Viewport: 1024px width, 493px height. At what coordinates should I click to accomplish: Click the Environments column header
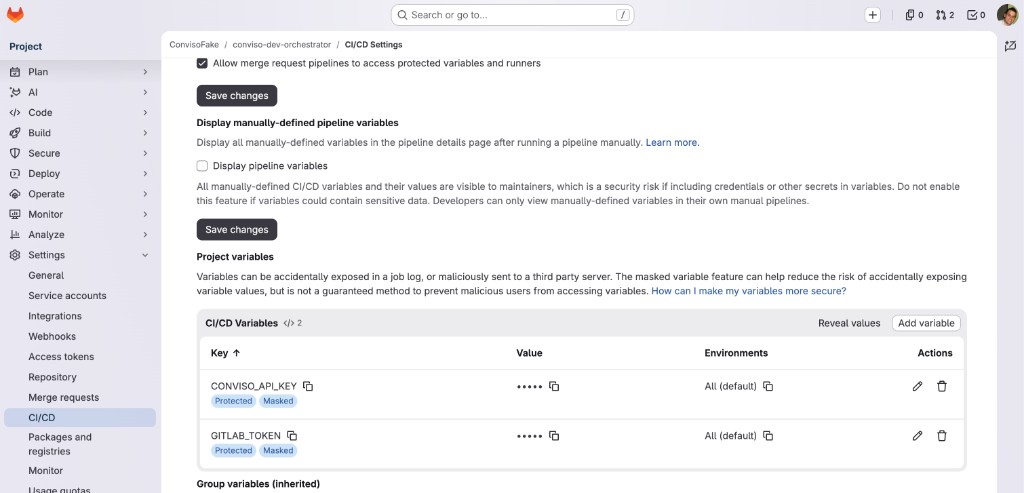pyautogui.click(x=736, y=353)
